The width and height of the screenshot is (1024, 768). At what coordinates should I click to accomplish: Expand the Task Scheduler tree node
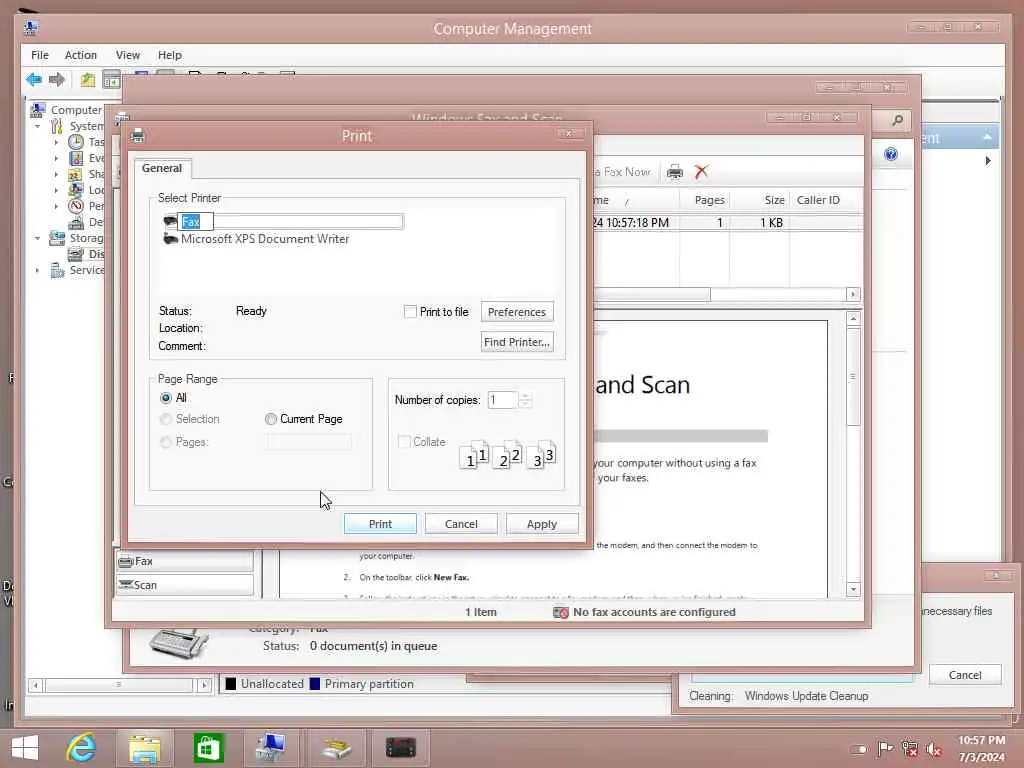(56, 142)
